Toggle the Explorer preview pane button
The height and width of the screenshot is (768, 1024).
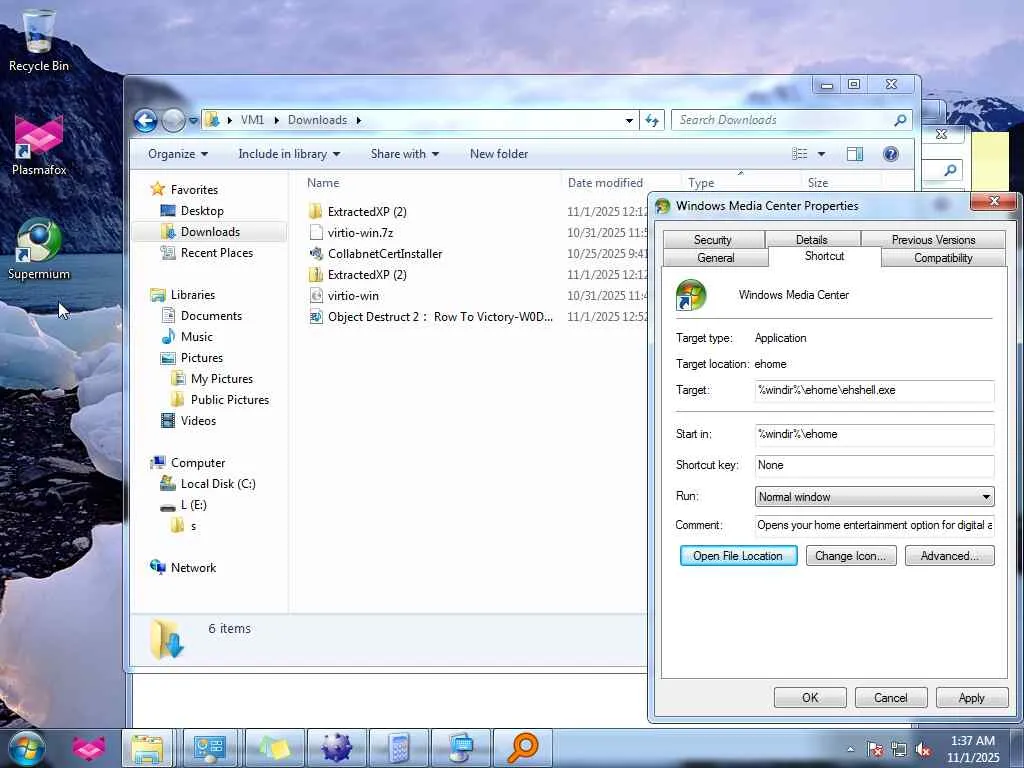pos(854,153)
